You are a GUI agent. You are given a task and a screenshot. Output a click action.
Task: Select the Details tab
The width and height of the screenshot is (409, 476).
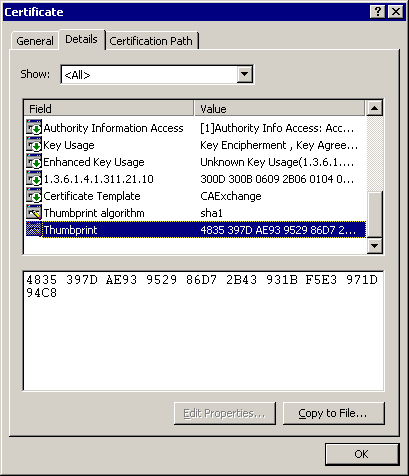pyautogui.click(x=81, y=39)
